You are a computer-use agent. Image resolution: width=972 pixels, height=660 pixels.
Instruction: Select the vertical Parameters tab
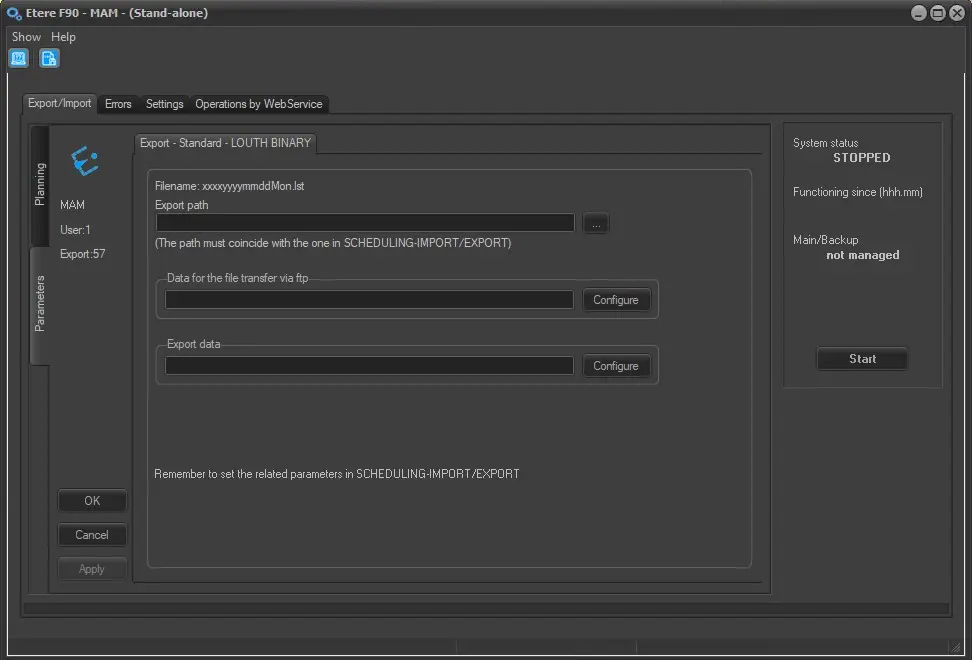pyautogui.click(x=40, y=304)
